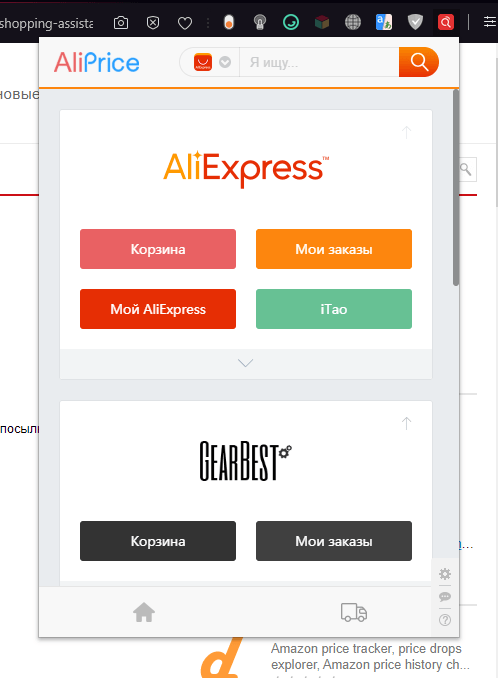Image resolution: width=498 pixels, height=678 pixels.
Task: Click the heart bookmark icon
Action: [185, 23]
